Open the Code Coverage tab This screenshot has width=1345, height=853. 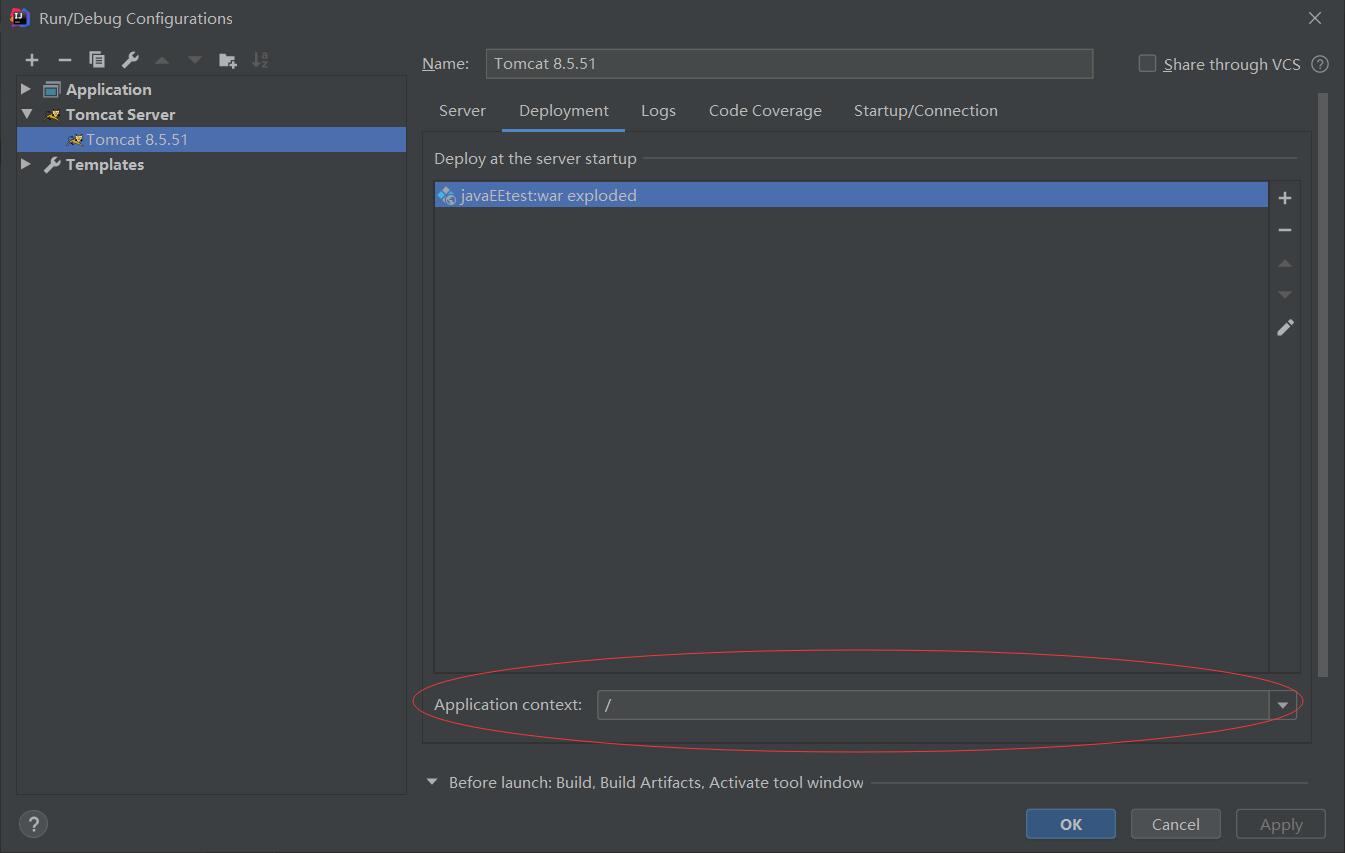tap(765, 111)
